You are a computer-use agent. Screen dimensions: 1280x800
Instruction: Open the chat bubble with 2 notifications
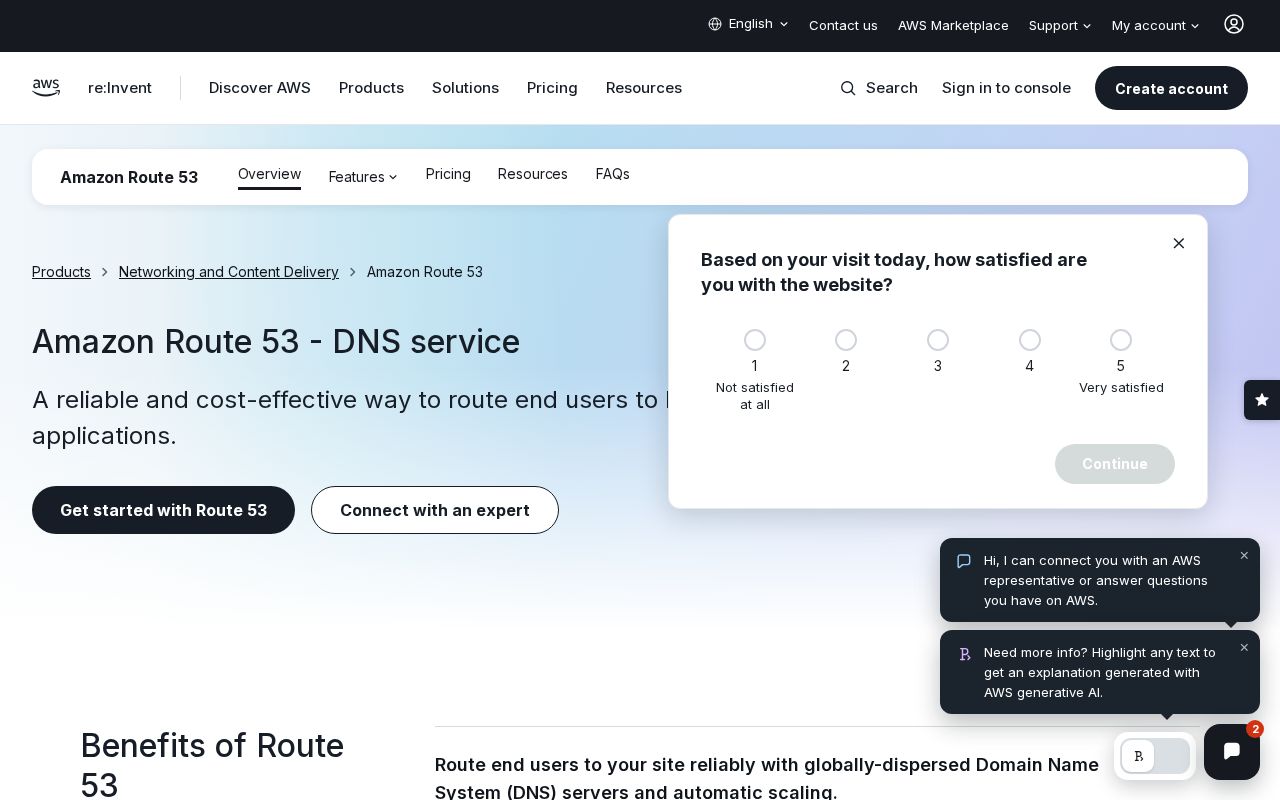point(1232,752)
